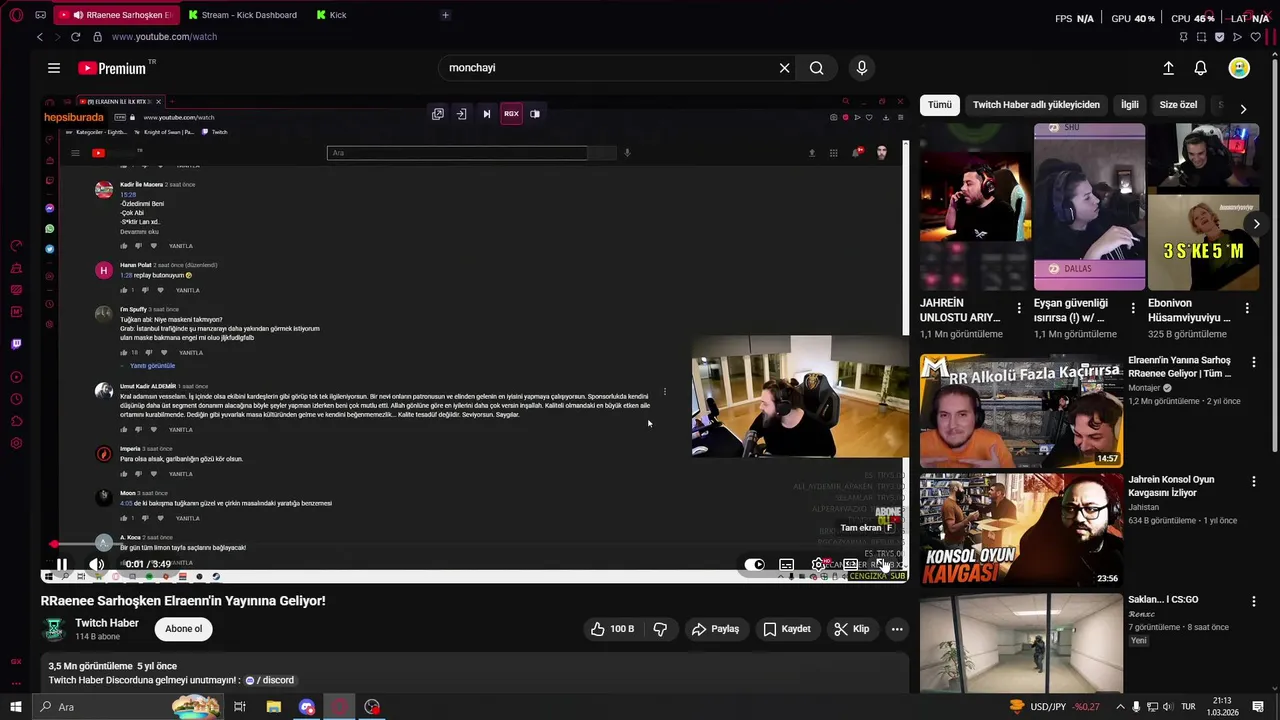Screen dimensions: 1280x720
Task: Open Task View on the taskbar
Action: pyautogui.click(x=240, y=707)
